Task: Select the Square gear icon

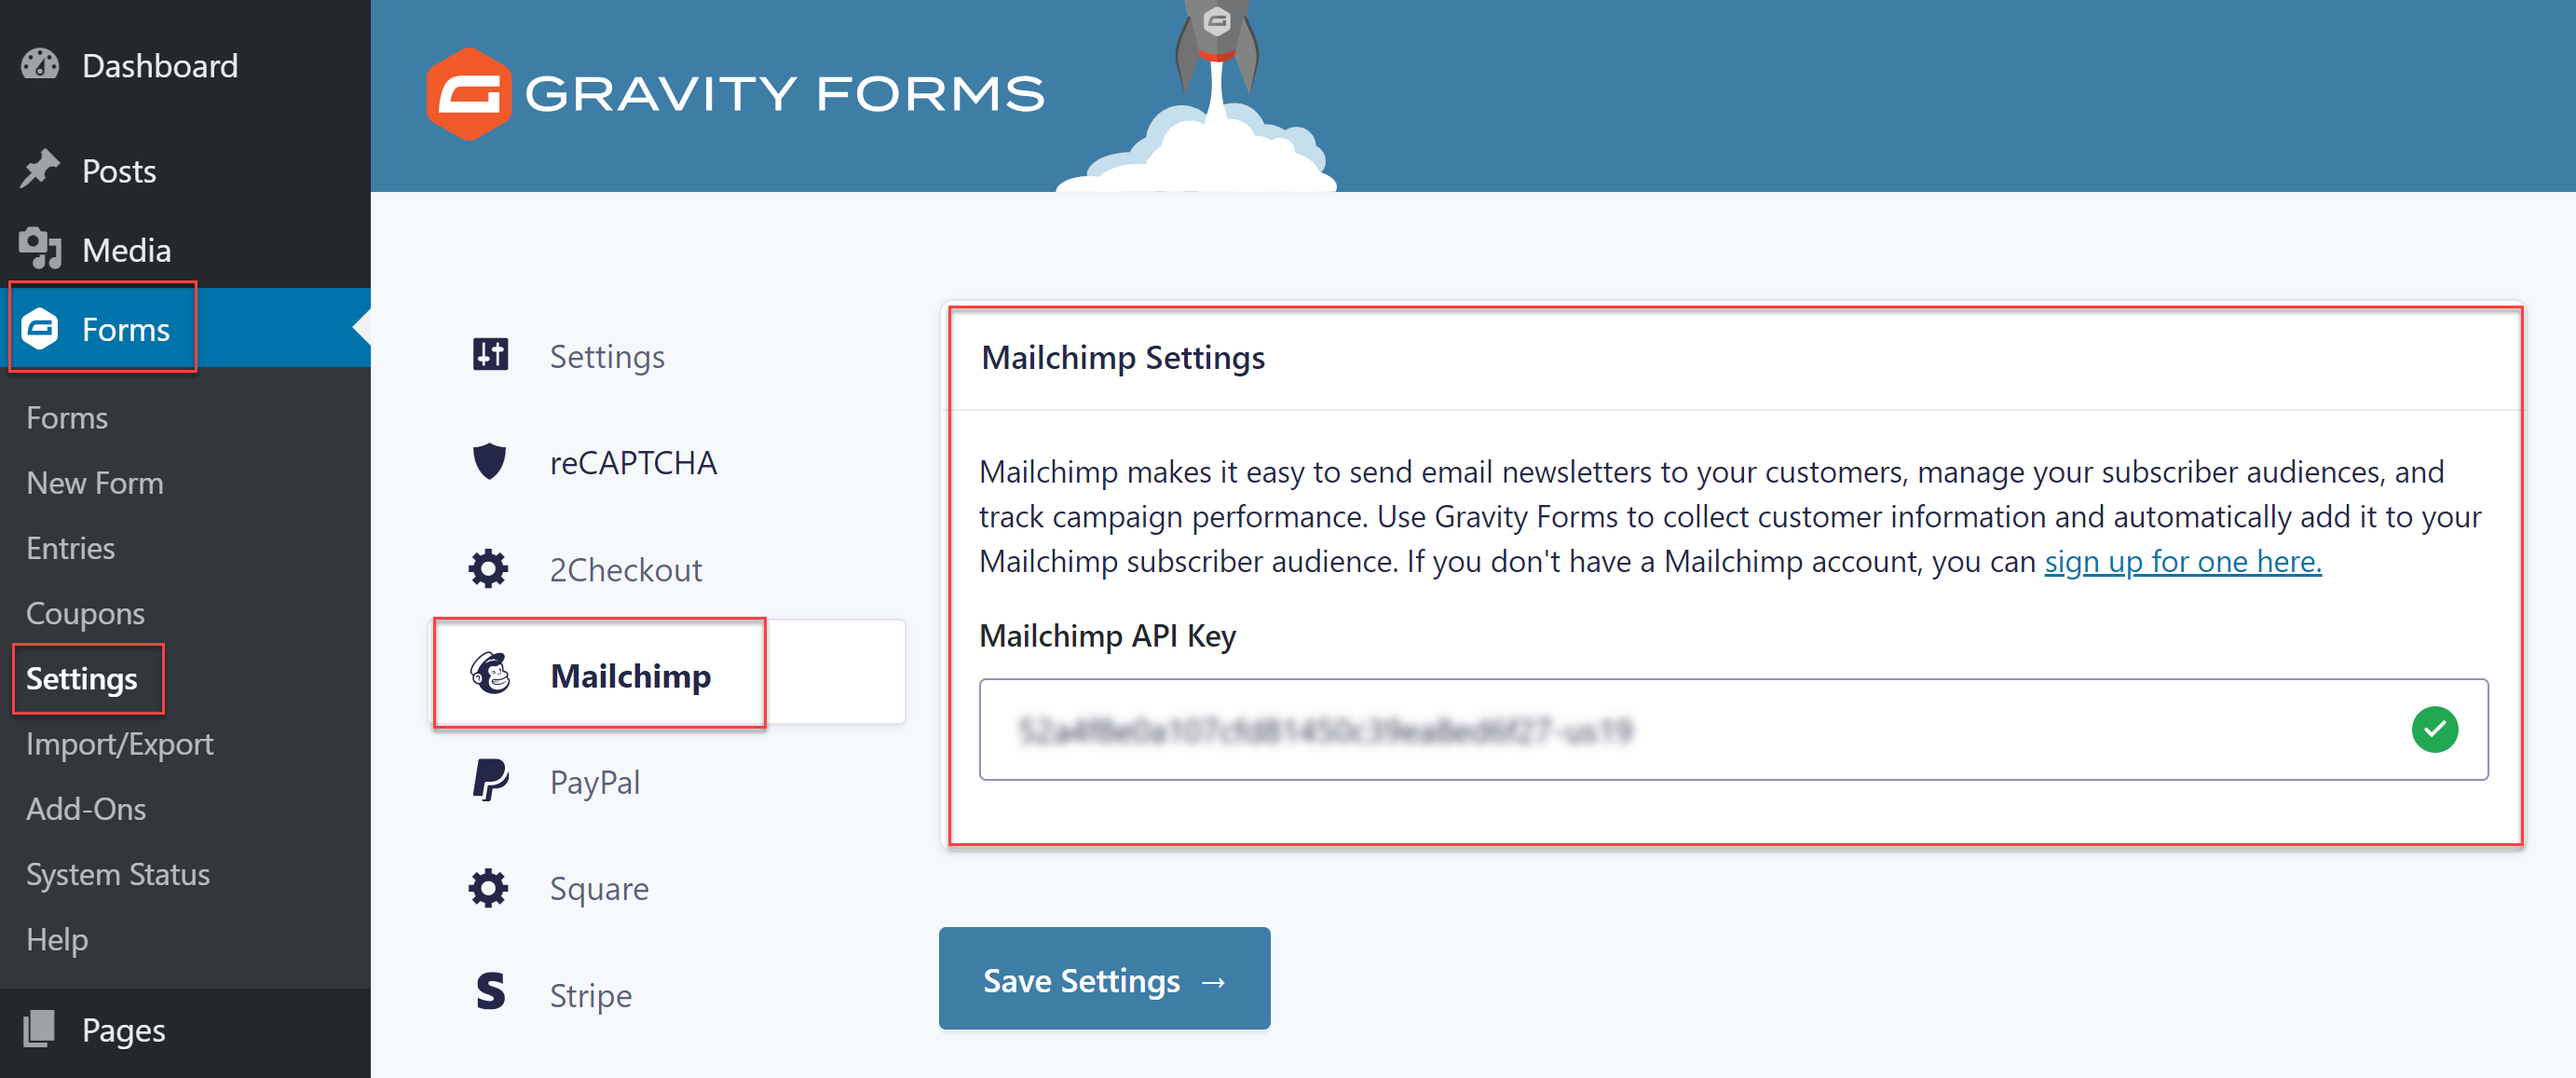Action: click(489, 888)
